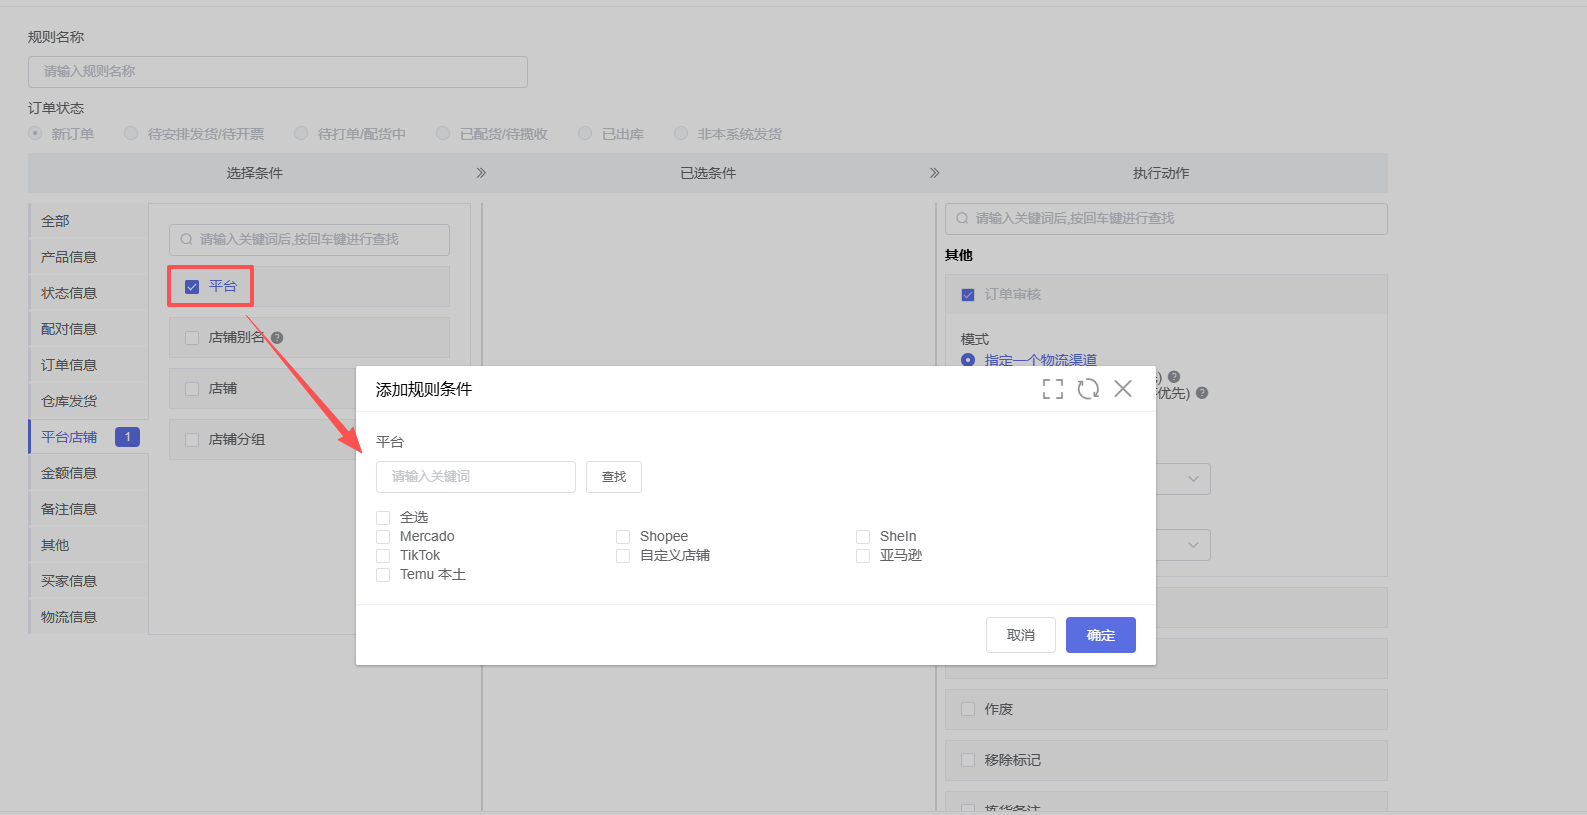1587x815 pixels.
Task: Open 订单信息 category in sidebar
Action: click(x=69, y=365)
